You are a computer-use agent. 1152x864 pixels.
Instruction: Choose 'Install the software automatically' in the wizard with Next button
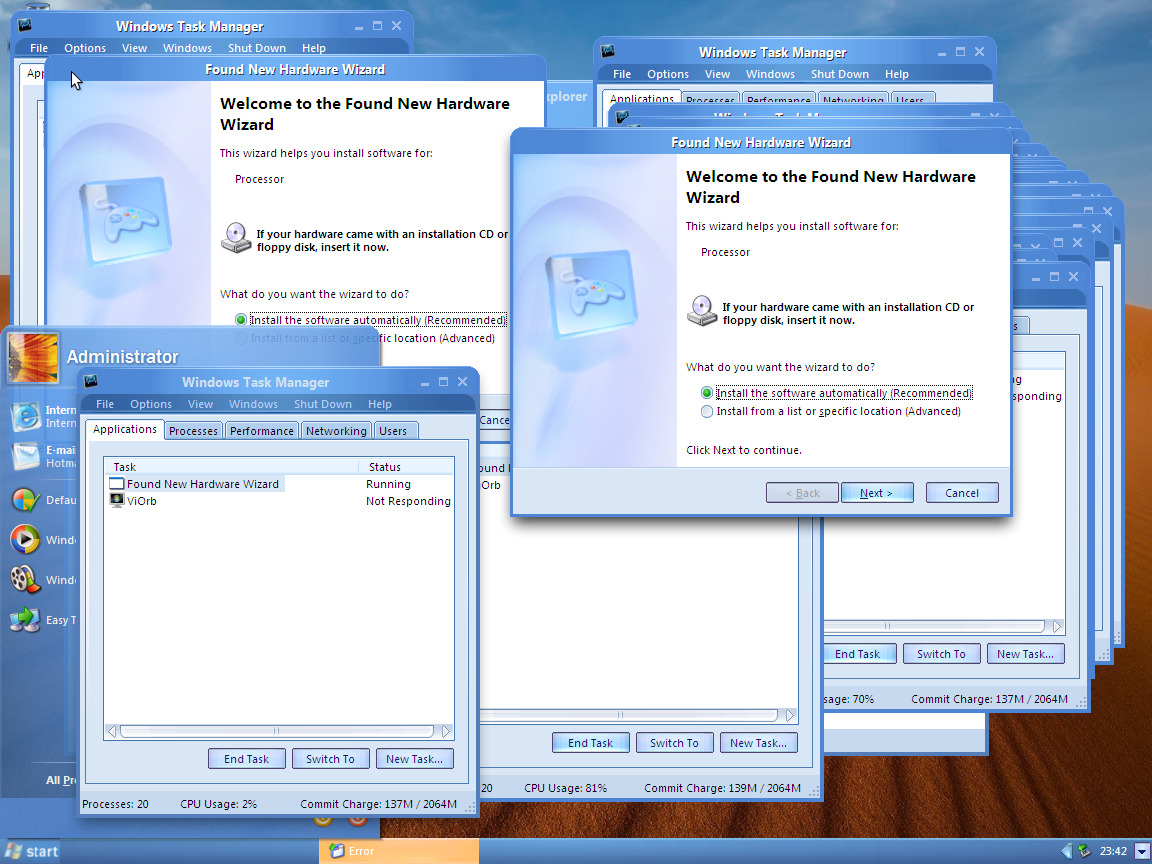706,393
